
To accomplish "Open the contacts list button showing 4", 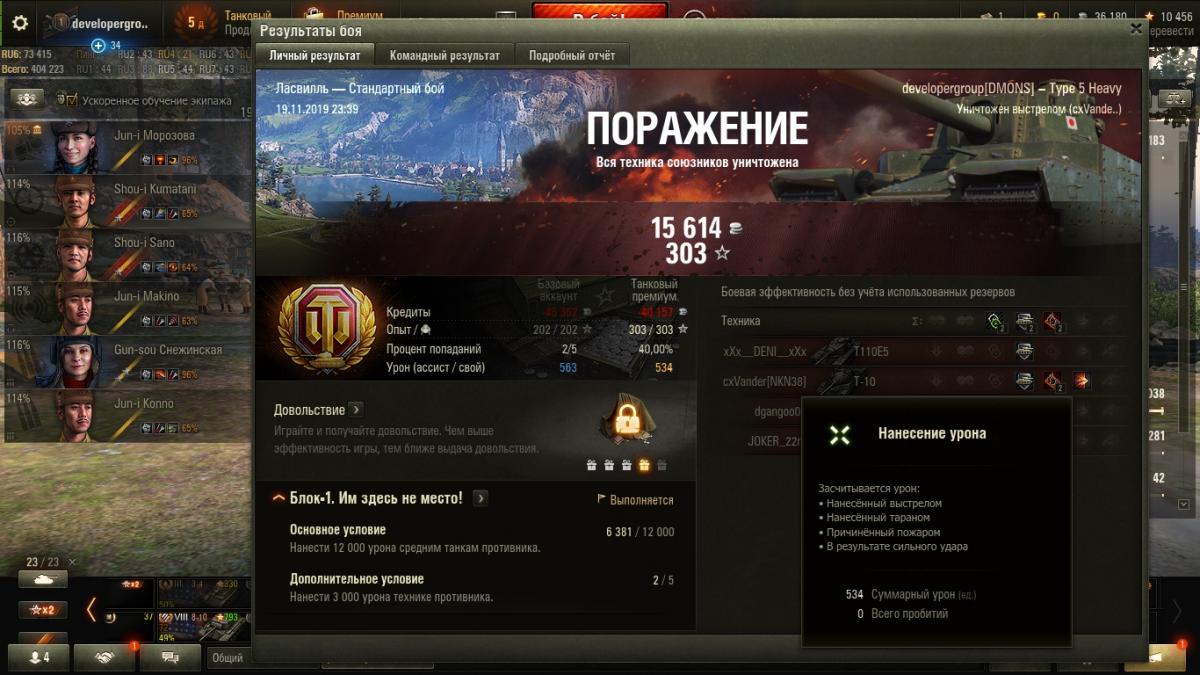I will click(39, 657).
